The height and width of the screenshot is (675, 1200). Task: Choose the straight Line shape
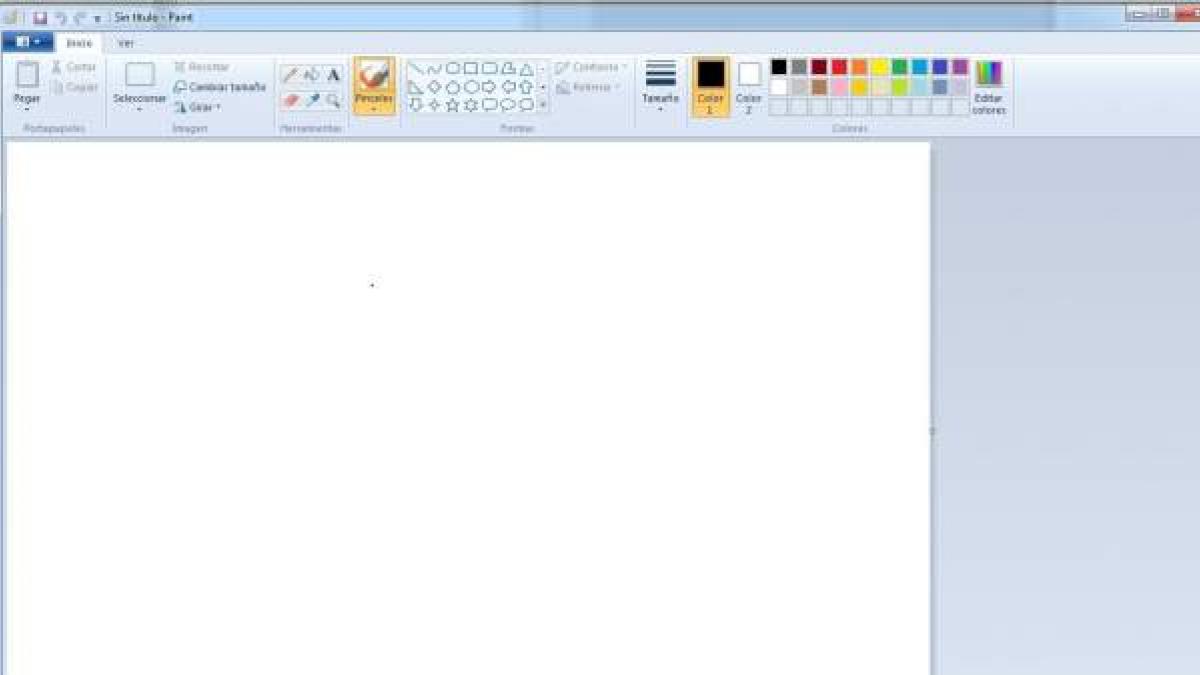coord(415,69)
